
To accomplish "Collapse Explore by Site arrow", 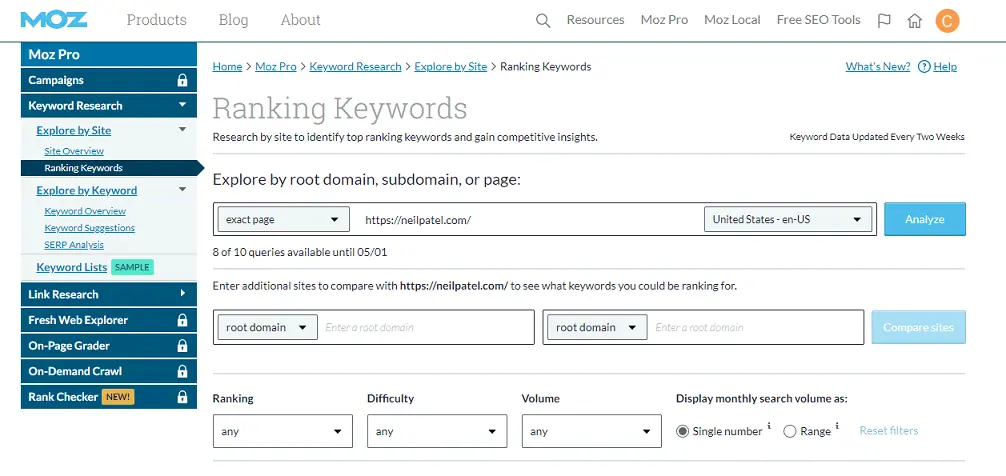I will coord(182,130).
